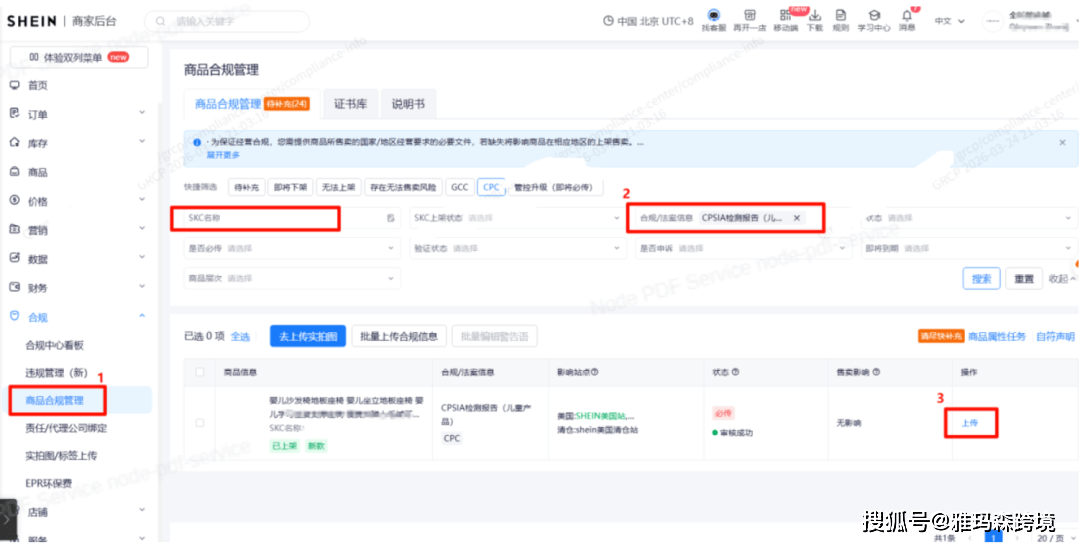The image size is (1080, 545).
Task: Click the 订单 icon in sidebar
Action: tap(14, 114)
